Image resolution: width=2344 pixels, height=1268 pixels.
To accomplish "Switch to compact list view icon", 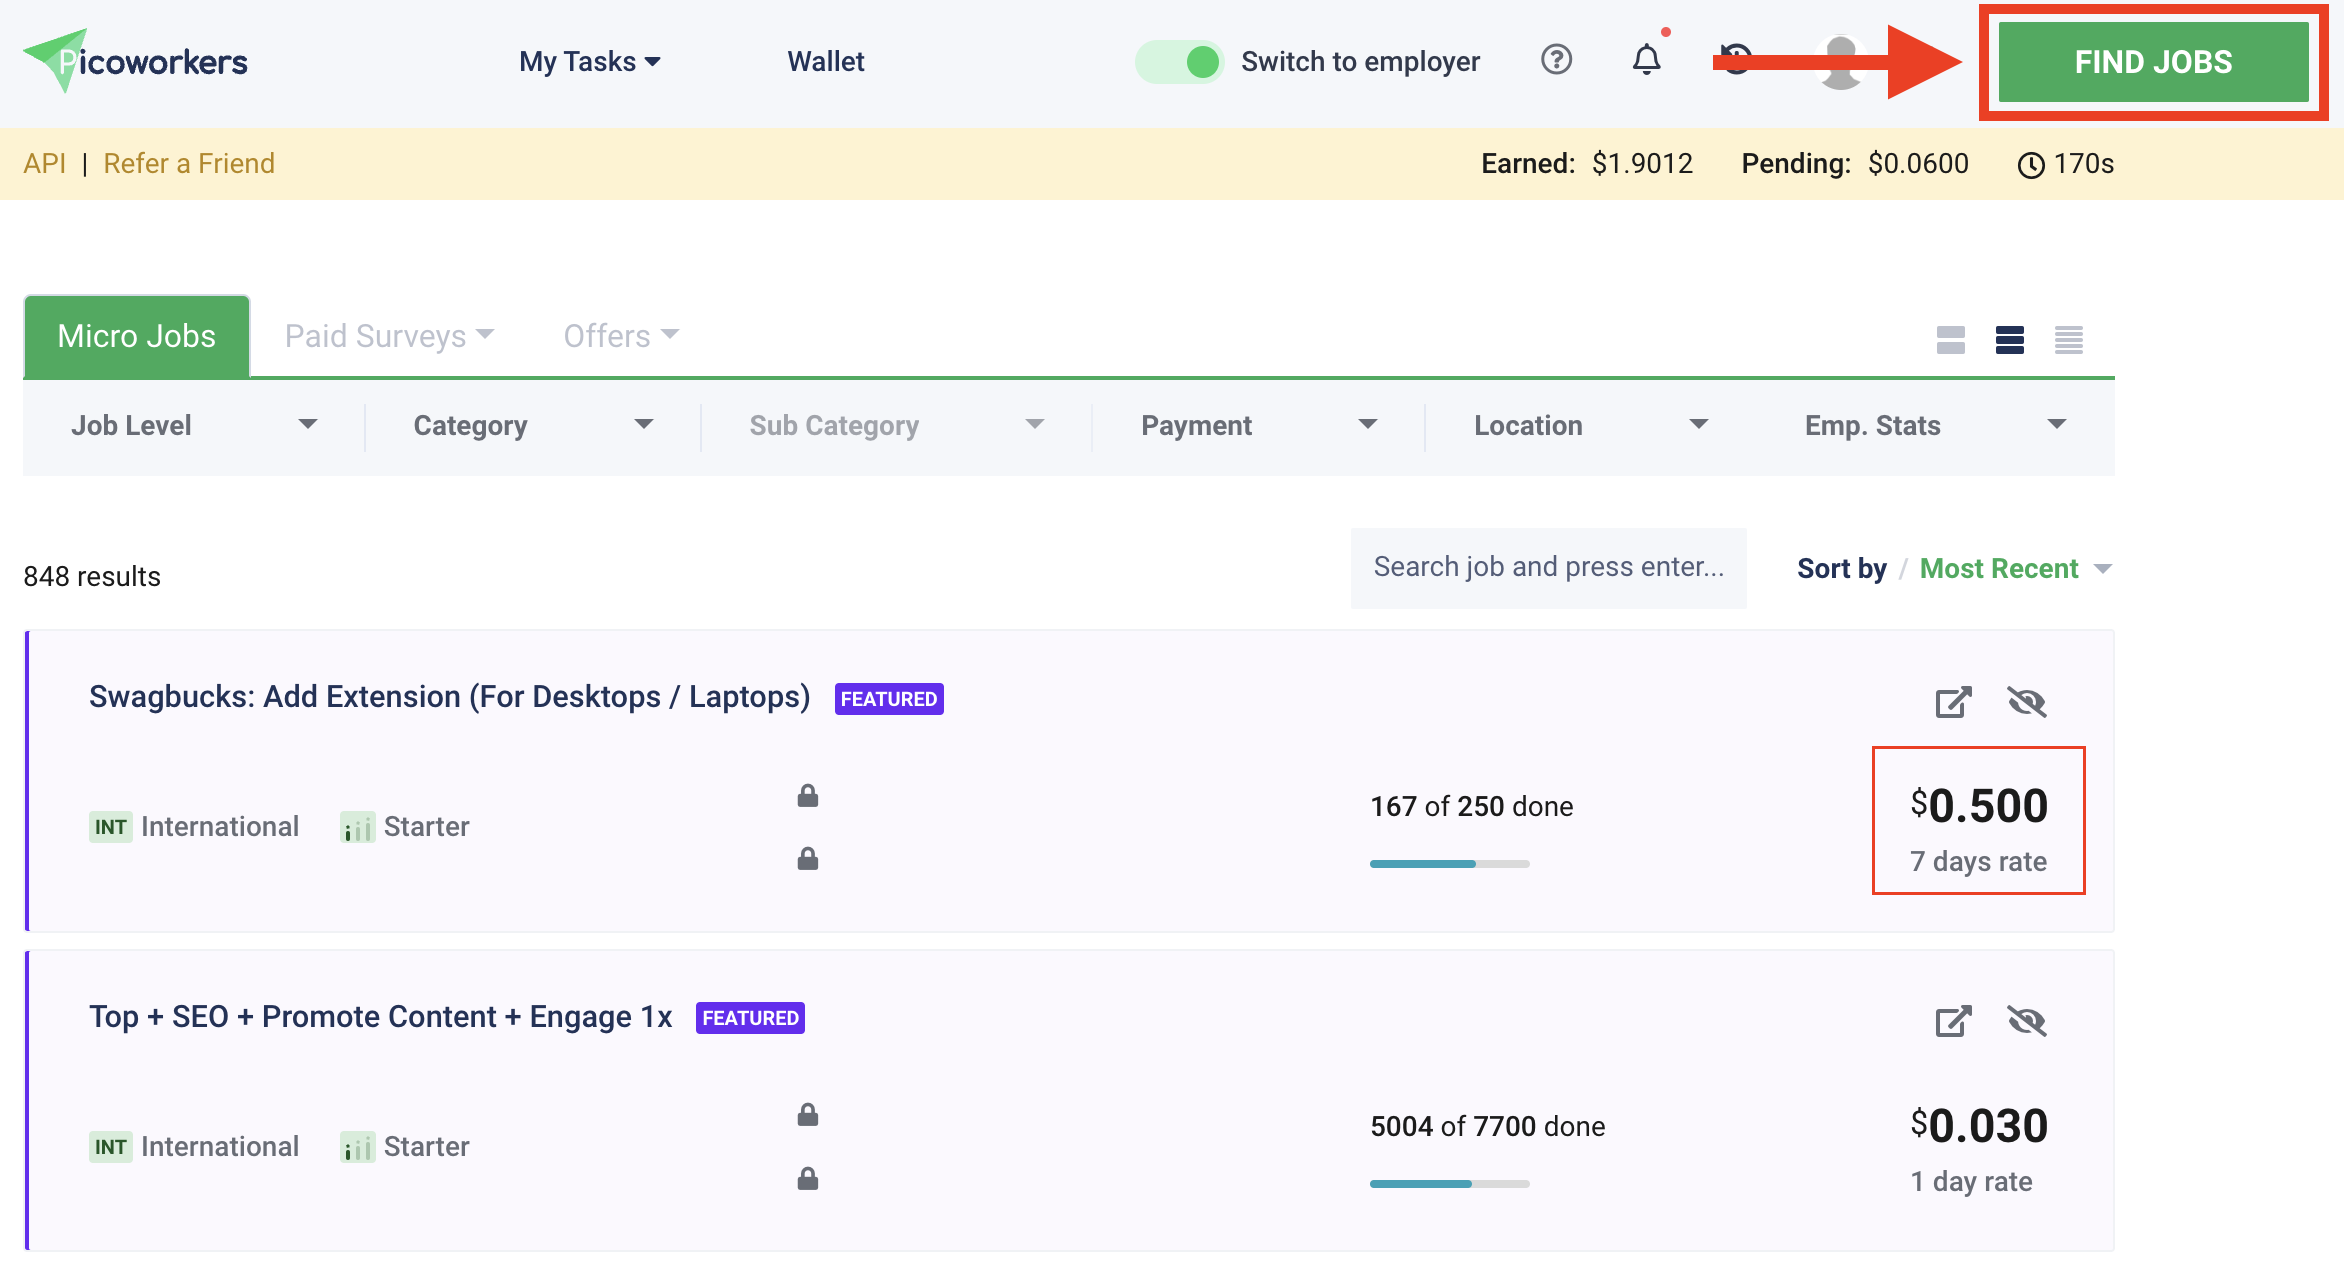I will pos(2068,340).
